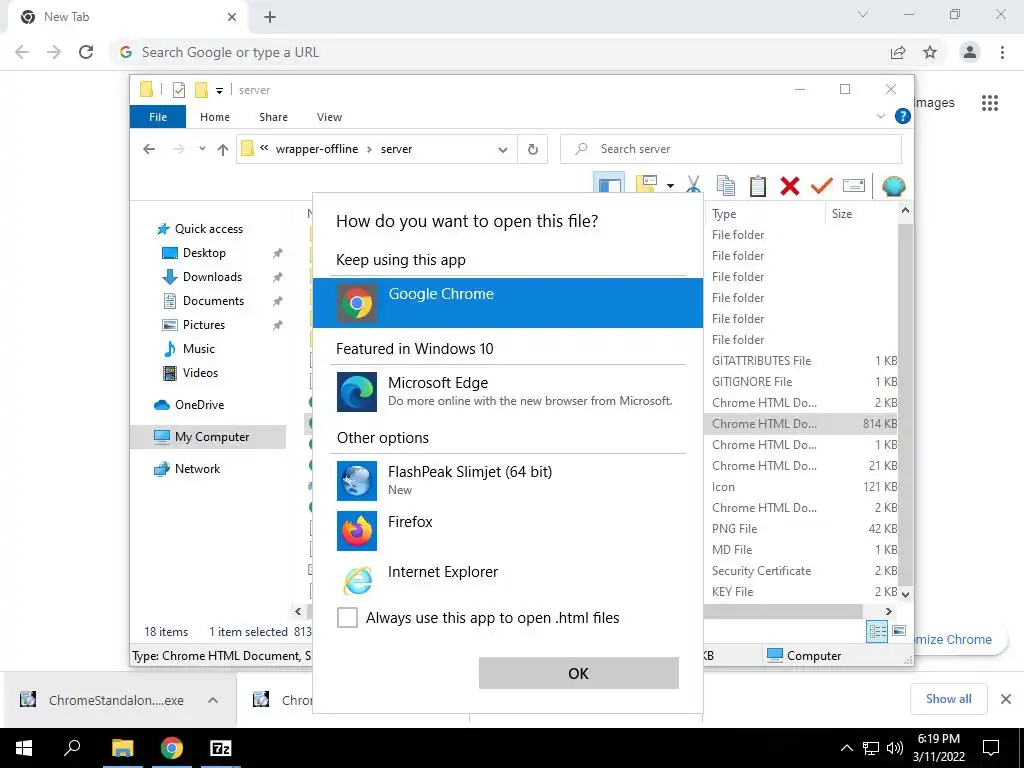Switch to the Home ribbon tab
1024x768 pixels.
coord(215,117)
